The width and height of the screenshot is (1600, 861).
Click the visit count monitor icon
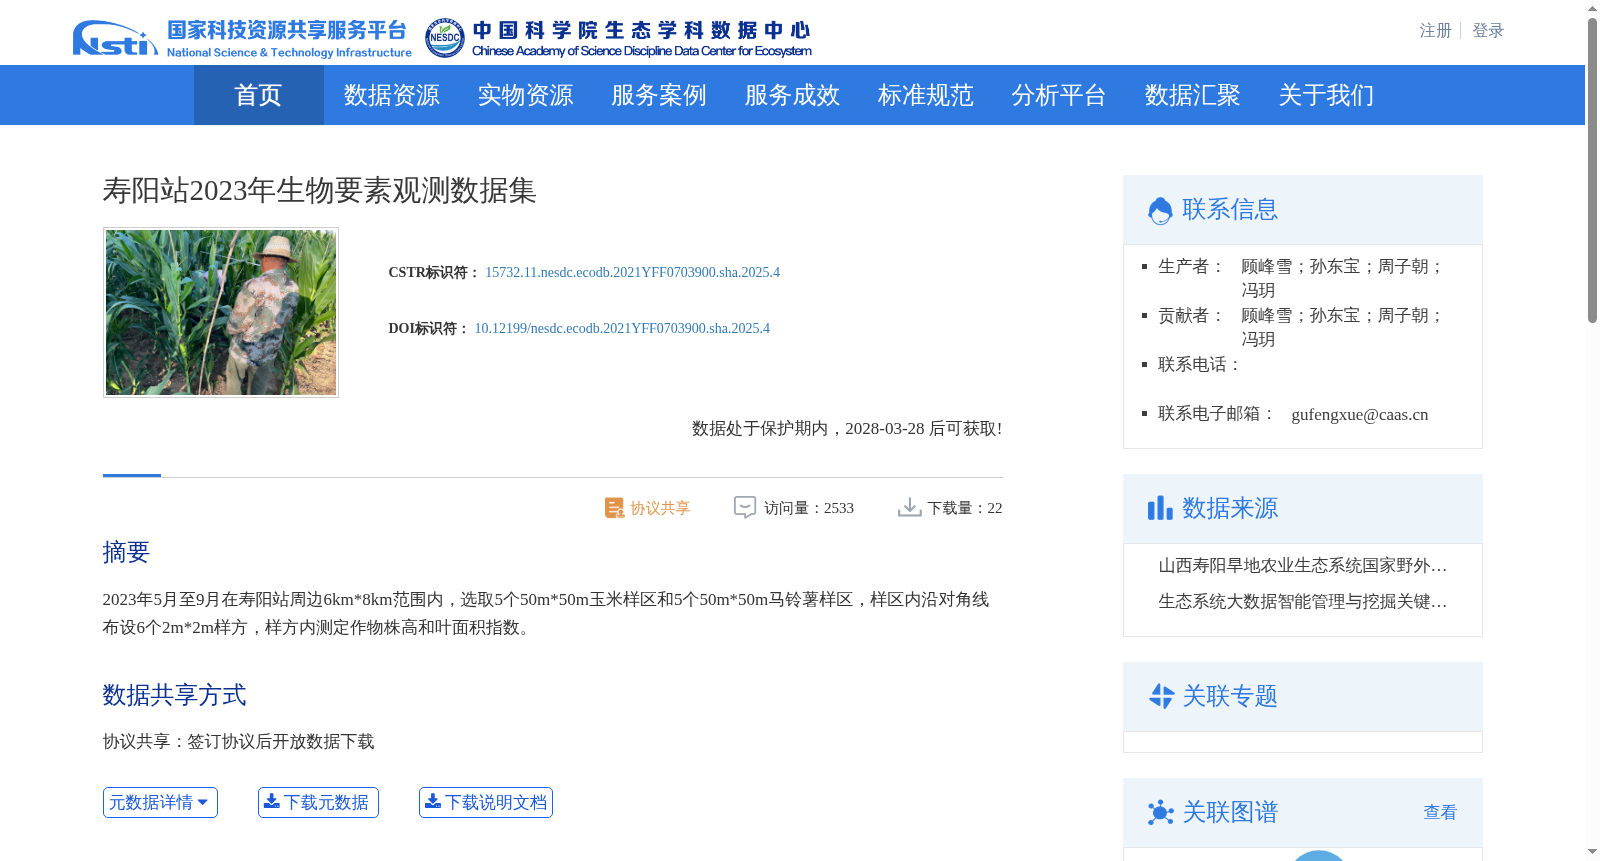click(x=745, y=508)
